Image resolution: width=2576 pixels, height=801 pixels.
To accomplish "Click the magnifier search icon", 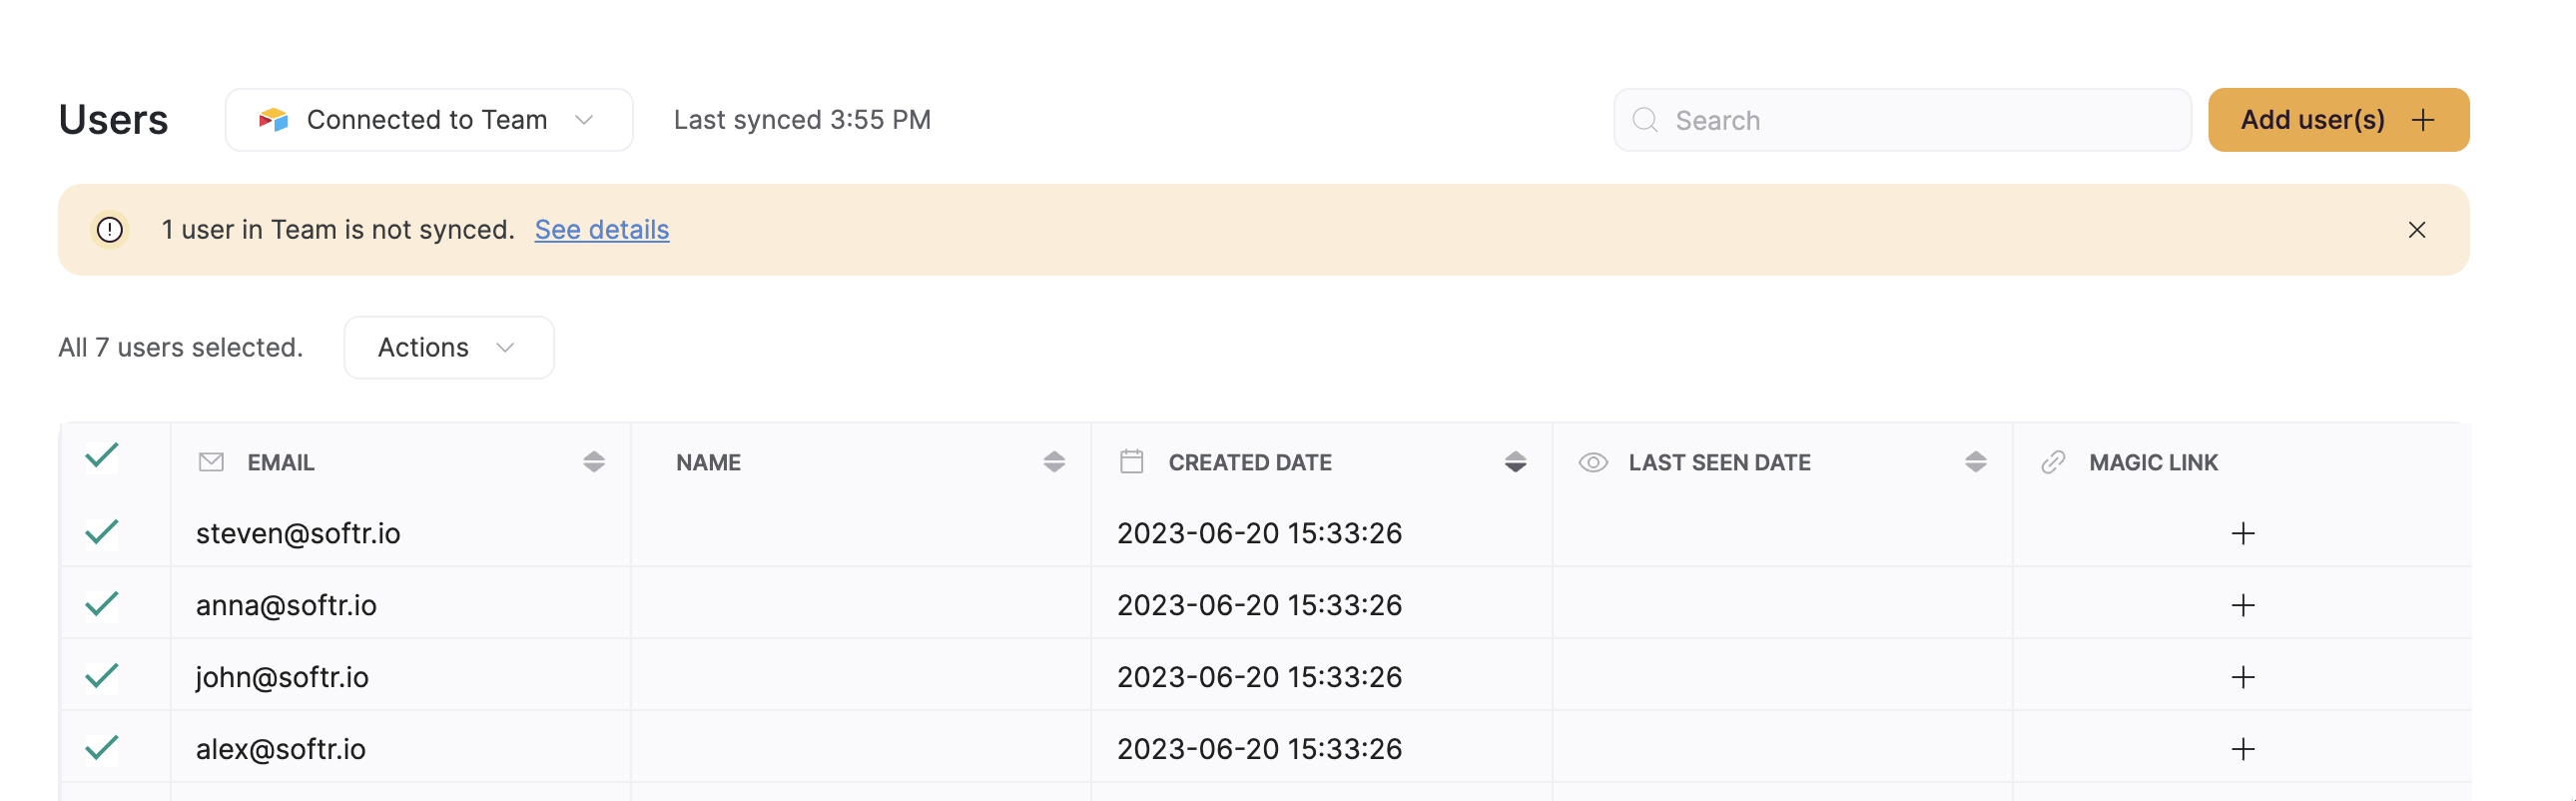I will (x=1645, y=120).
